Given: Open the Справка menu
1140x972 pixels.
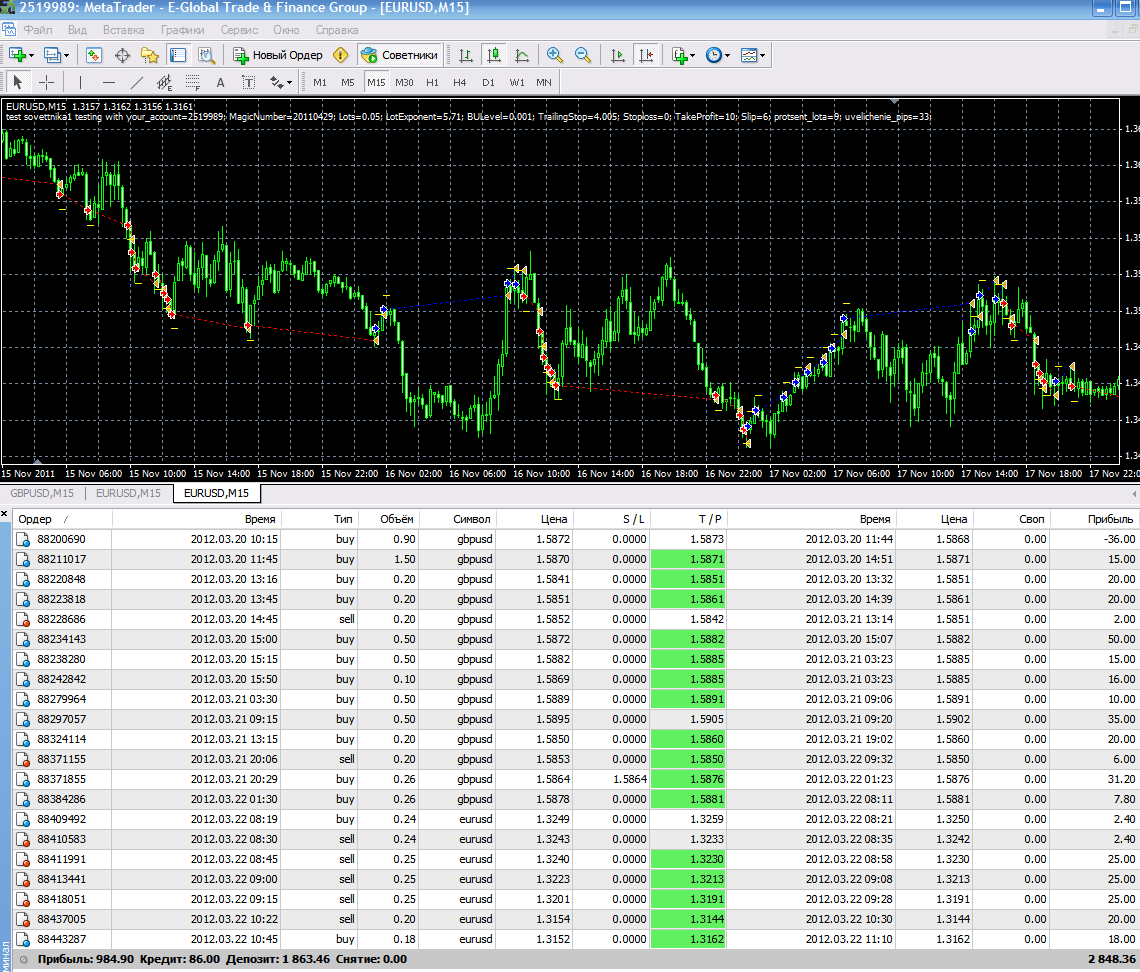Looking at the screenshot, I should click(x=337, y=30).
